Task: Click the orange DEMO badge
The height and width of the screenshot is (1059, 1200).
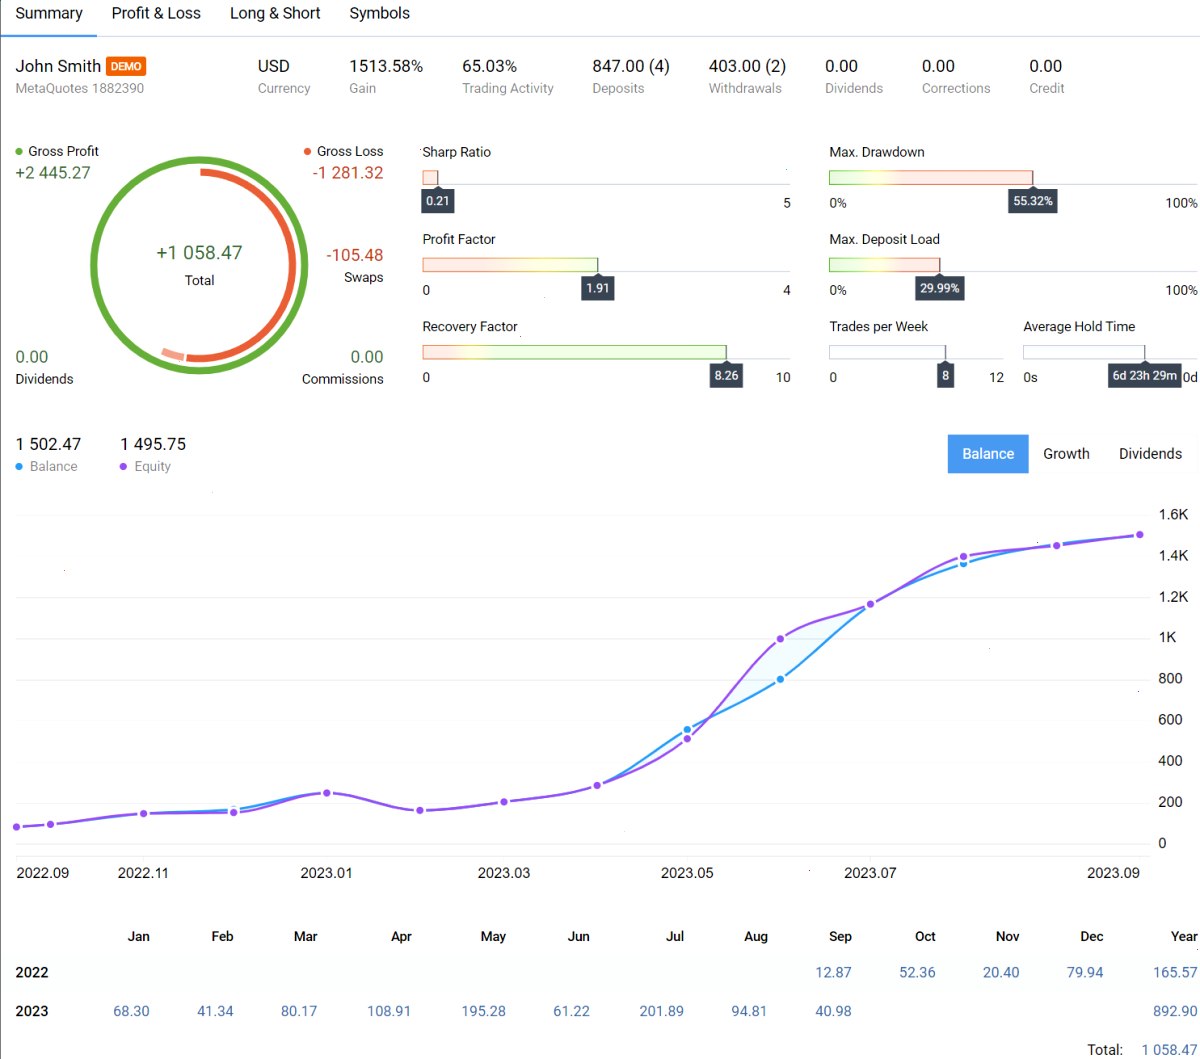Action: [x=126, y=66]
